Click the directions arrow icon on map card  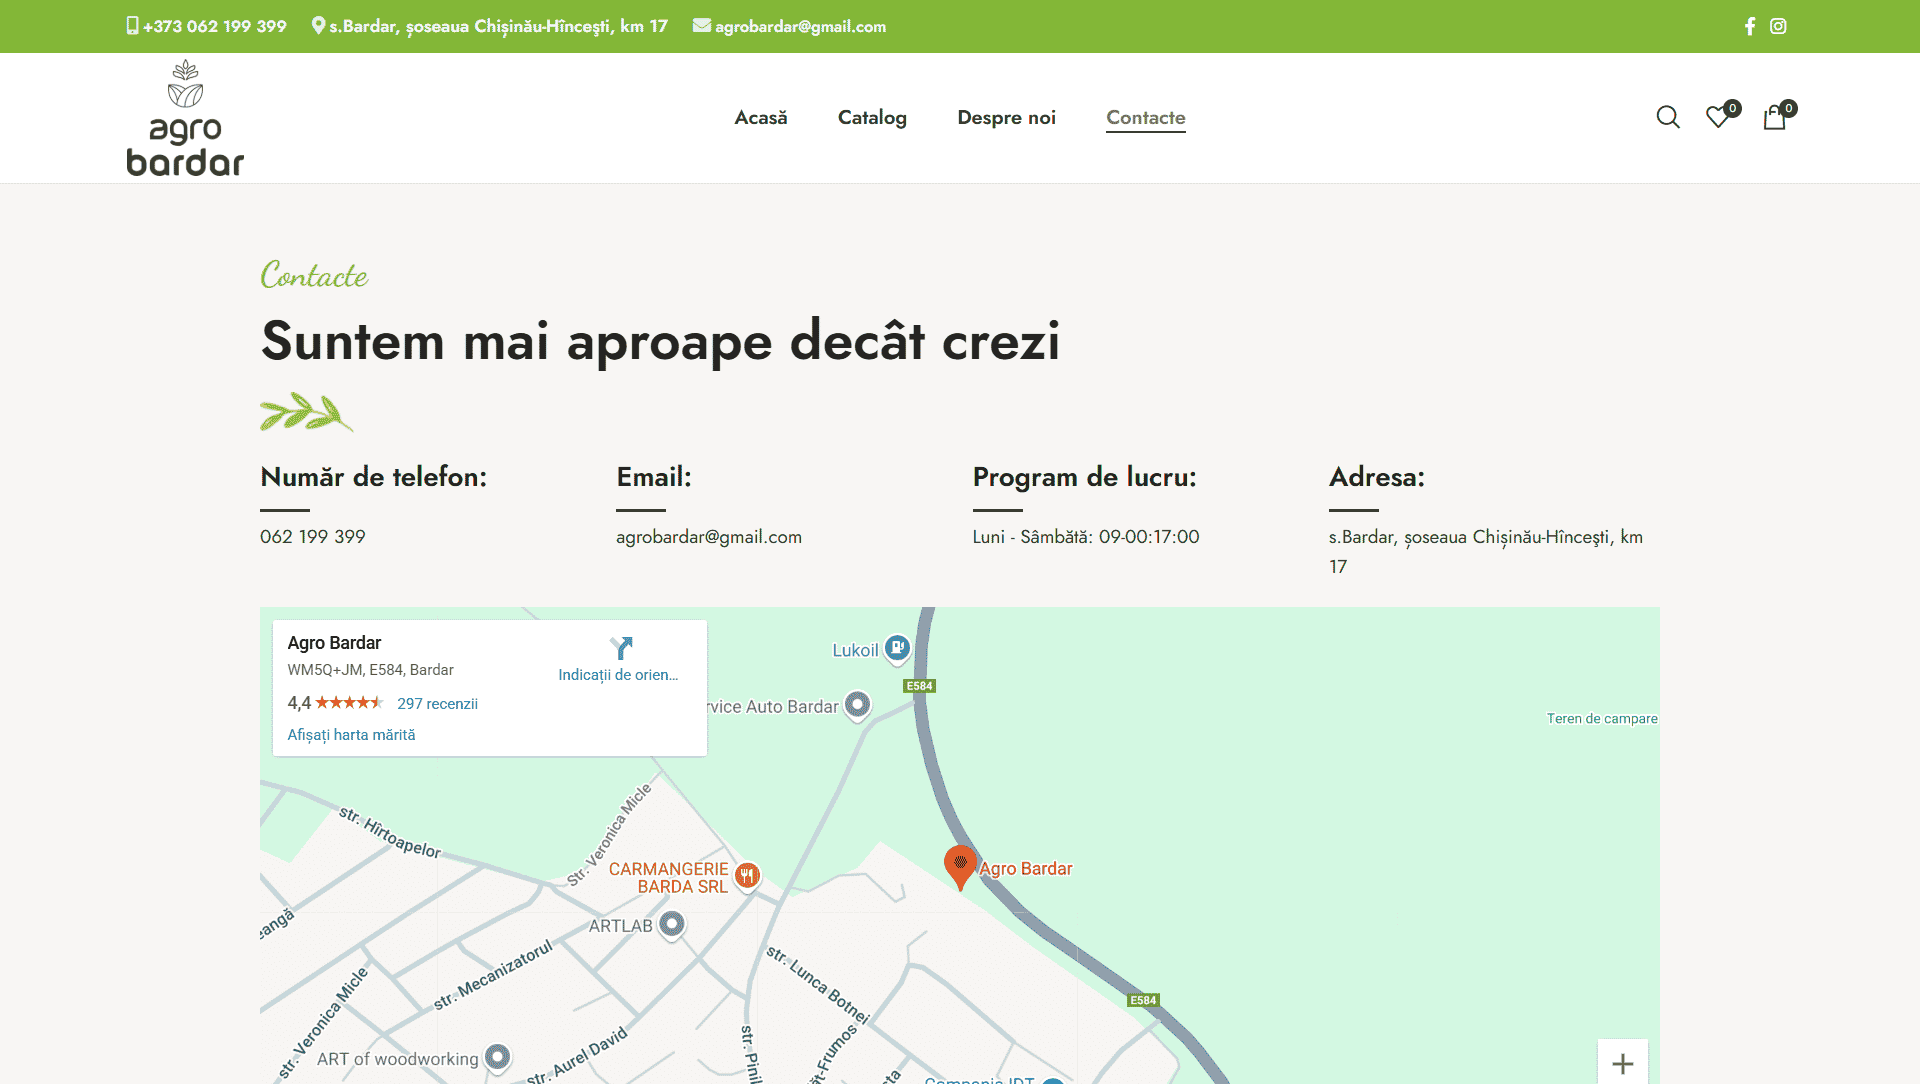pos(620,648)
